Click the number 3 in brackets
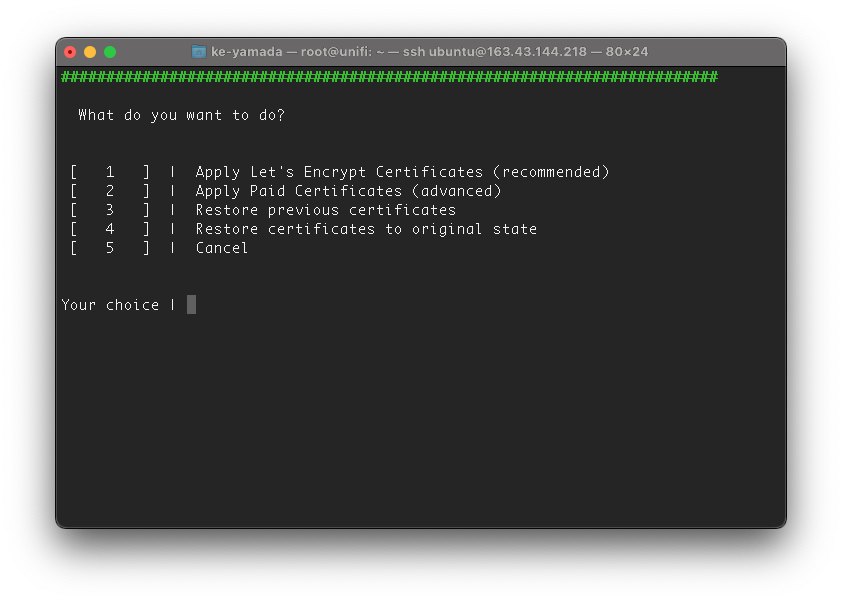The image size is (842, 602). coord(110,210)
